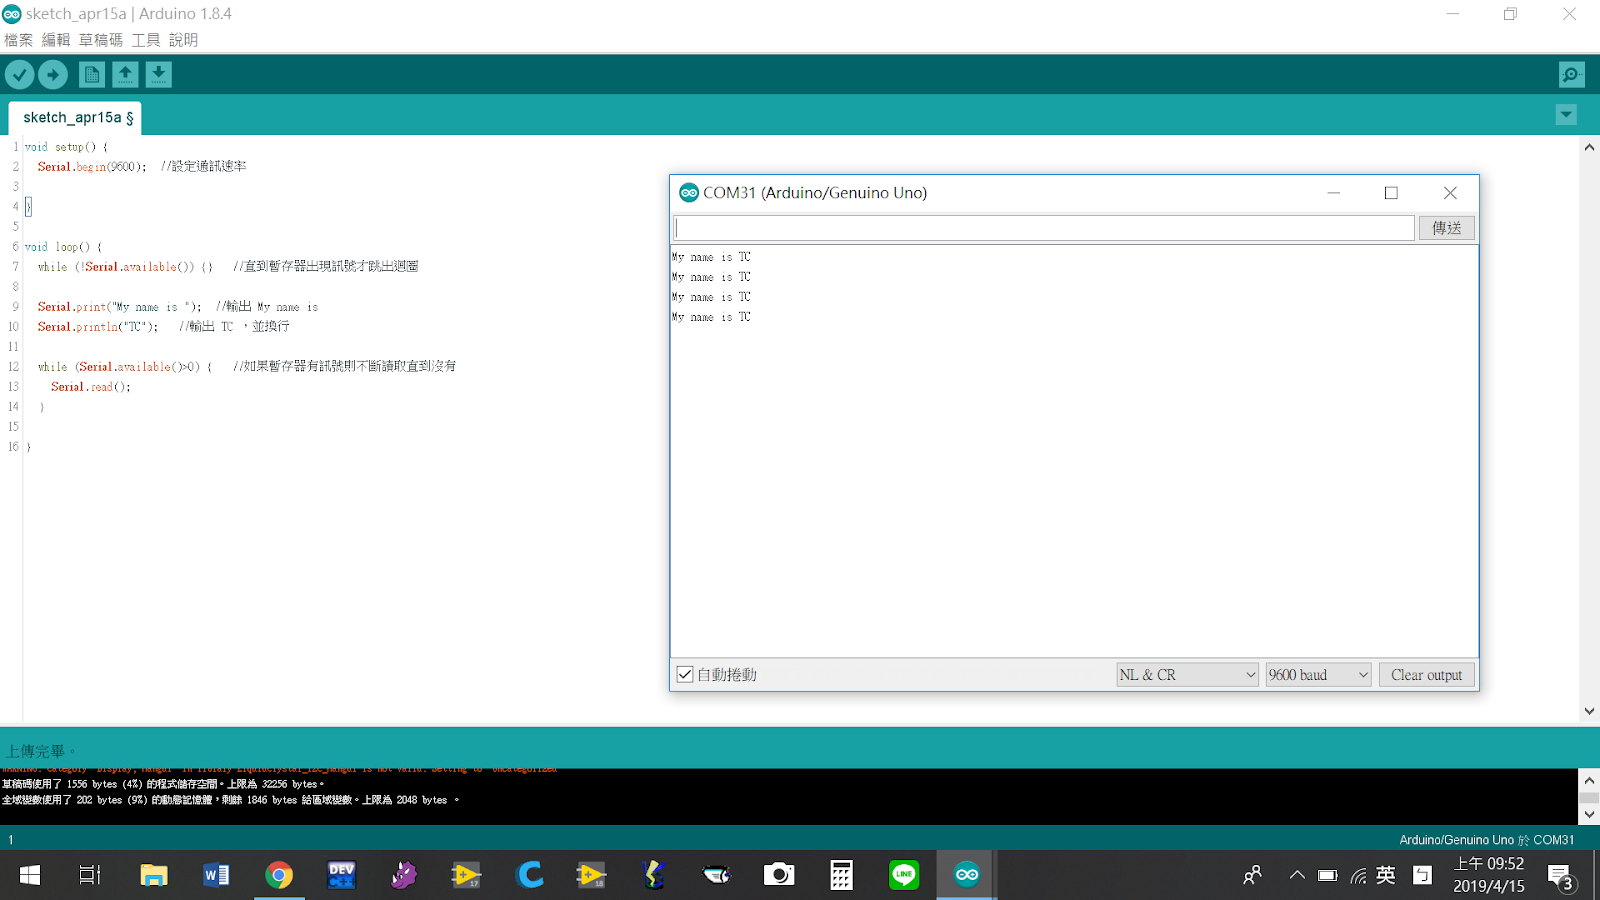The height and width of the screenshot is (900, 1600).
Task: Click the console scrollbar up arrow
Action: [1589, 779]
